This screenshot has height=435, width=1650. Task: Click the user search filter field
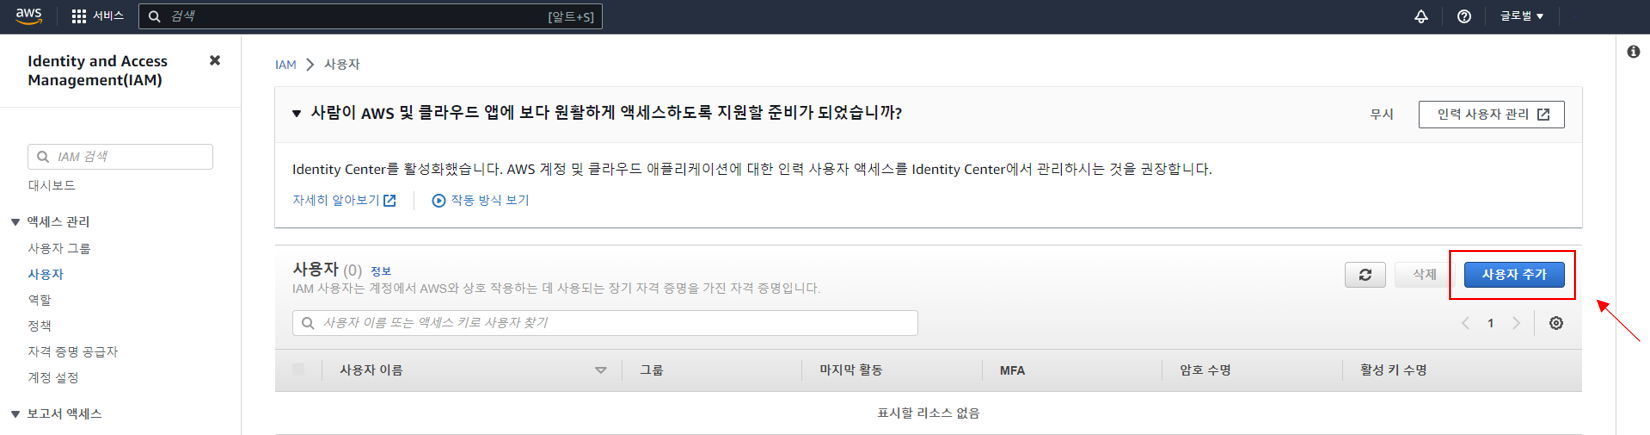pyautogui.click(x=605, y=323)
